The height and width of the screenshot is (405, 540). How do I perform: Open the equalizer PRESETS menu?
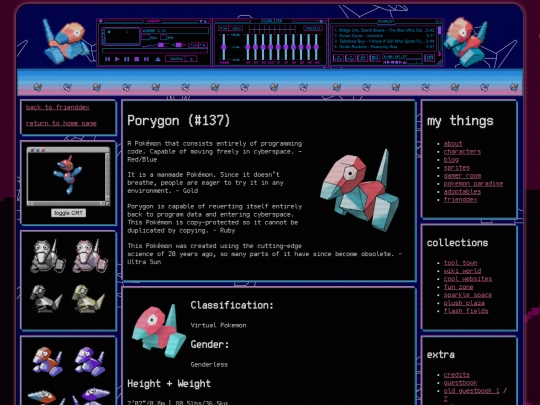[313, 28]
